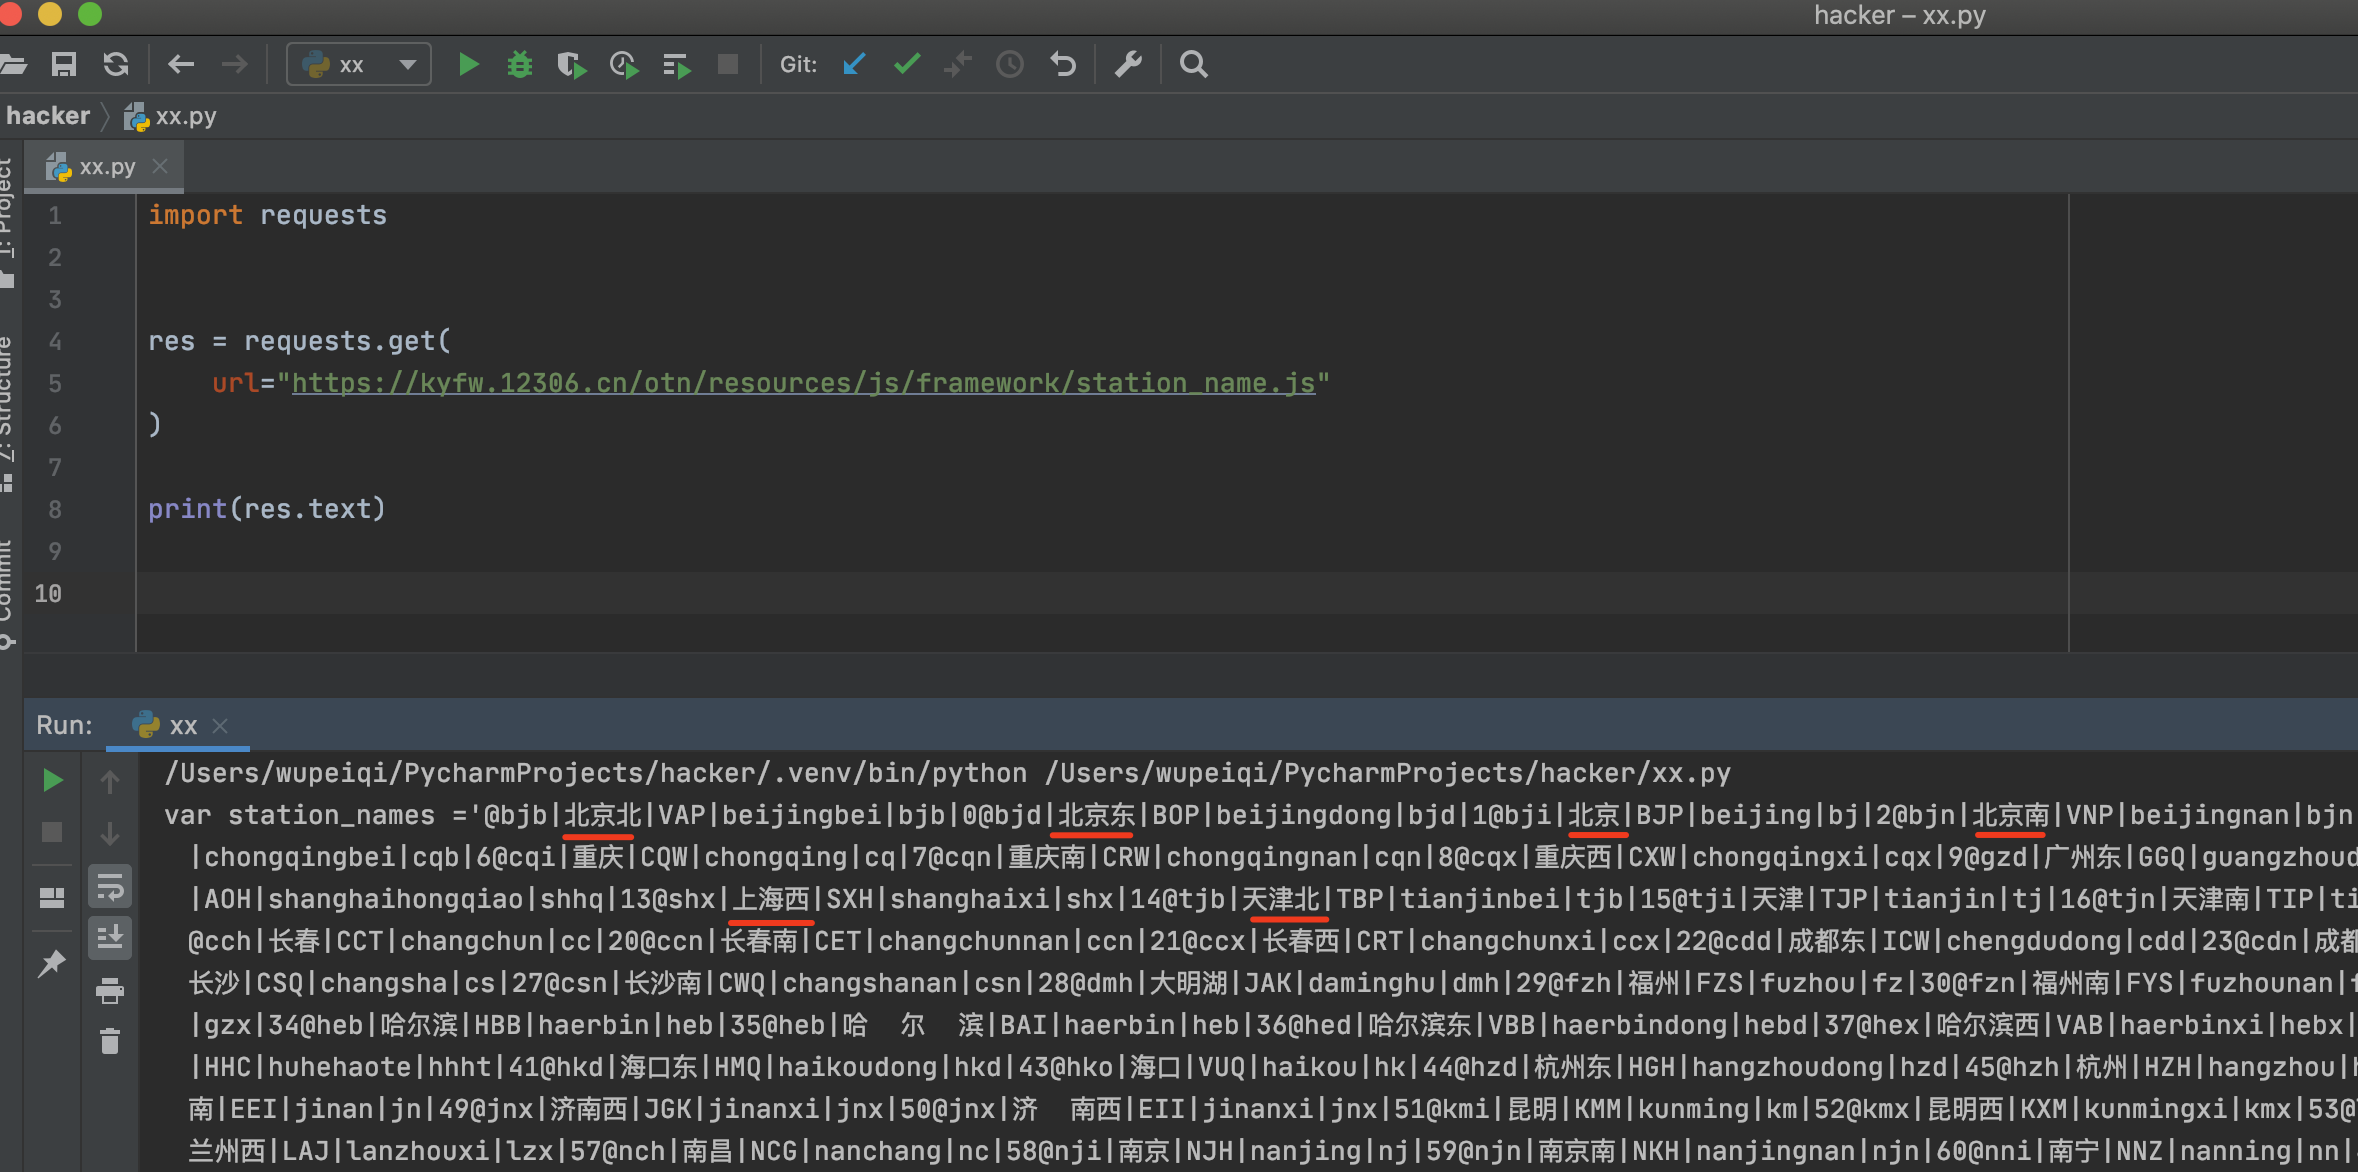Toggle soft-wrap in Run console
Viewport: 2358px width, 1172px height.
[110, 886]
